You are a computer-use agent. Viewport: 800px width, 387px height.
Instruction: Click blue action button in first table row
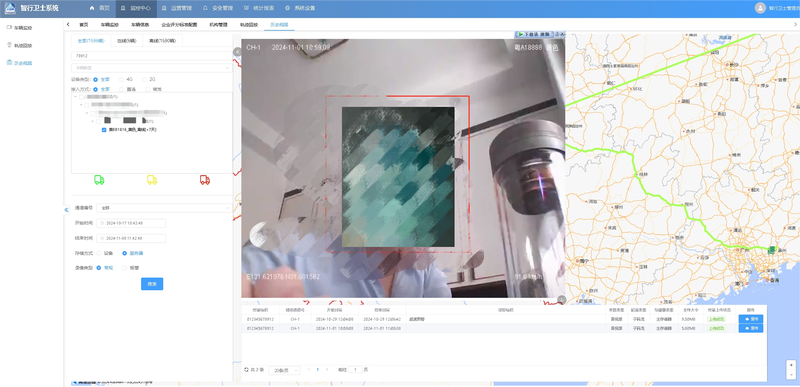[x=751, y=319]
